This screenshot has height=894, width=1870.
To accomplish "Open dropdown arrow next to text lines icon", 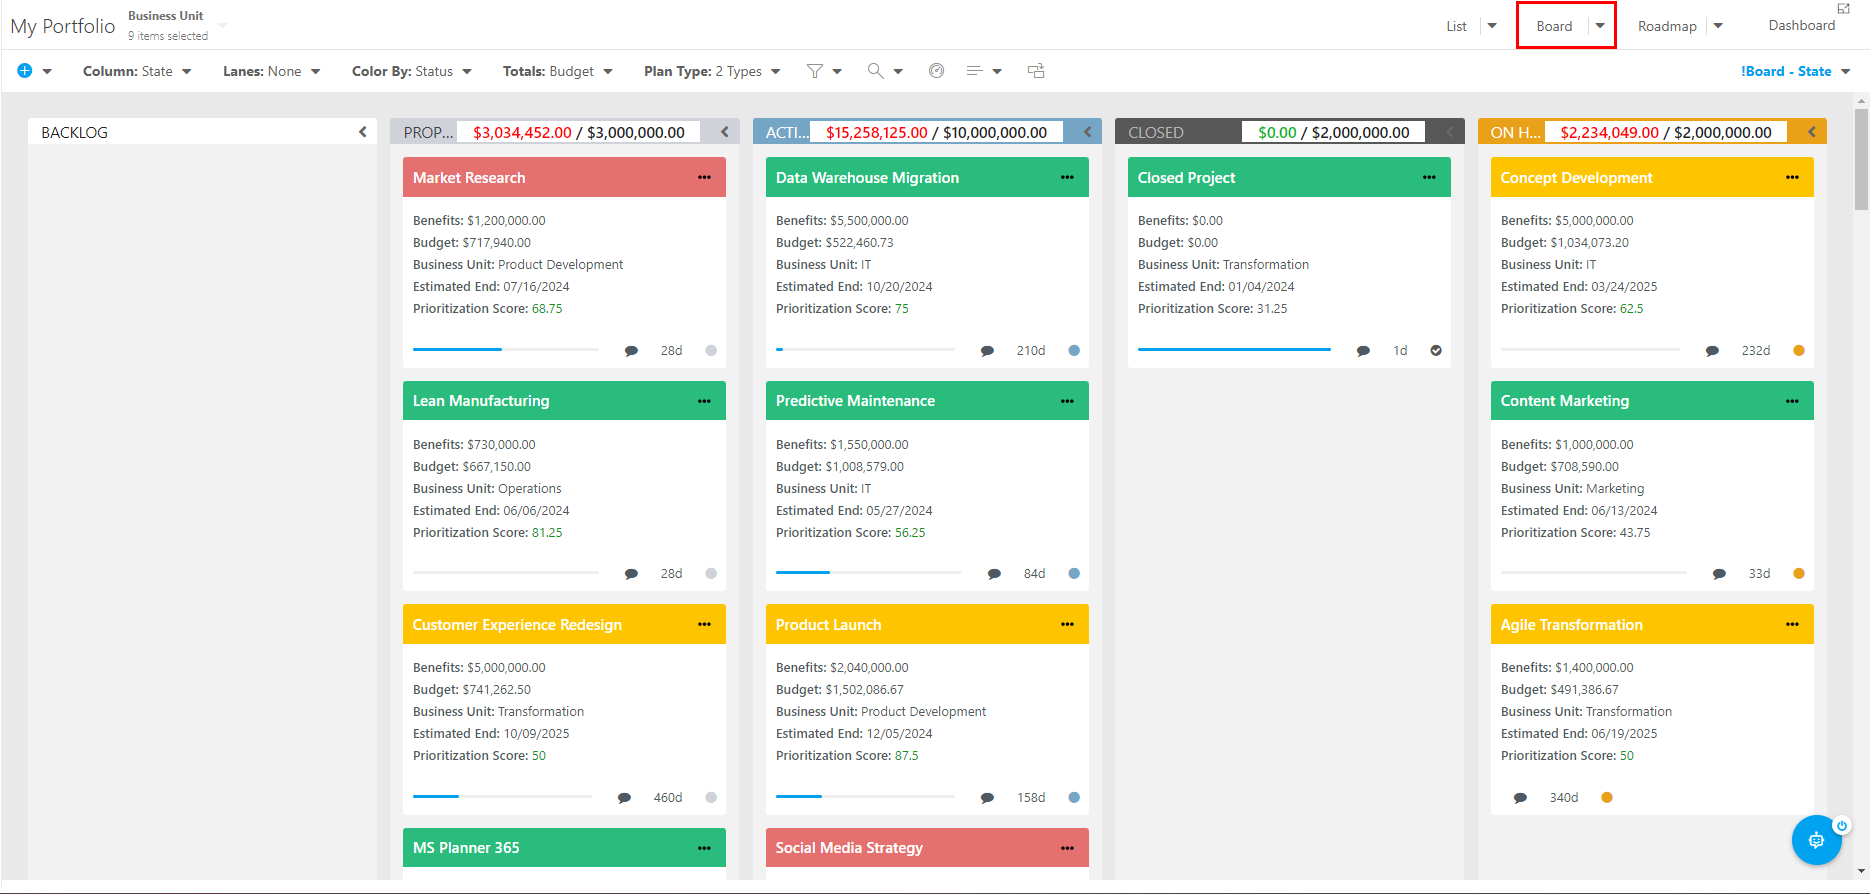I will pyautogui.click(x=997, y=71).
